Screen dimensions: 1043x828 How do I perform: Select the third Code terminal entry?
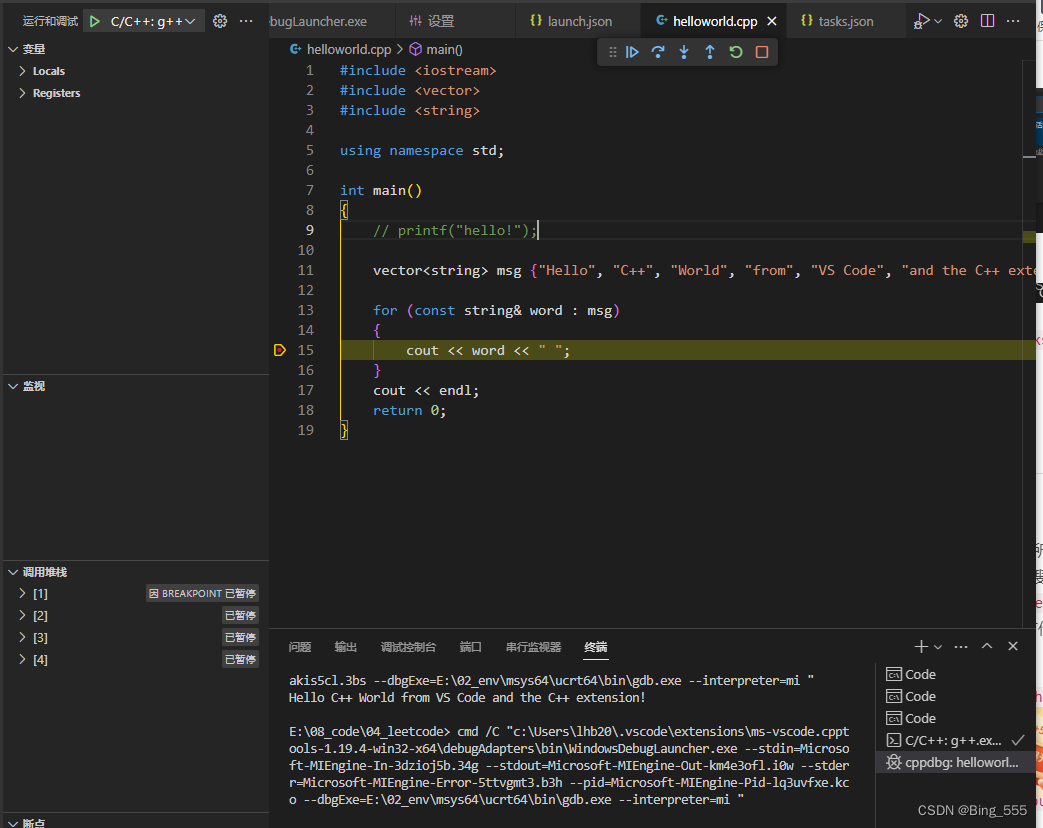(x=955, y=718)
